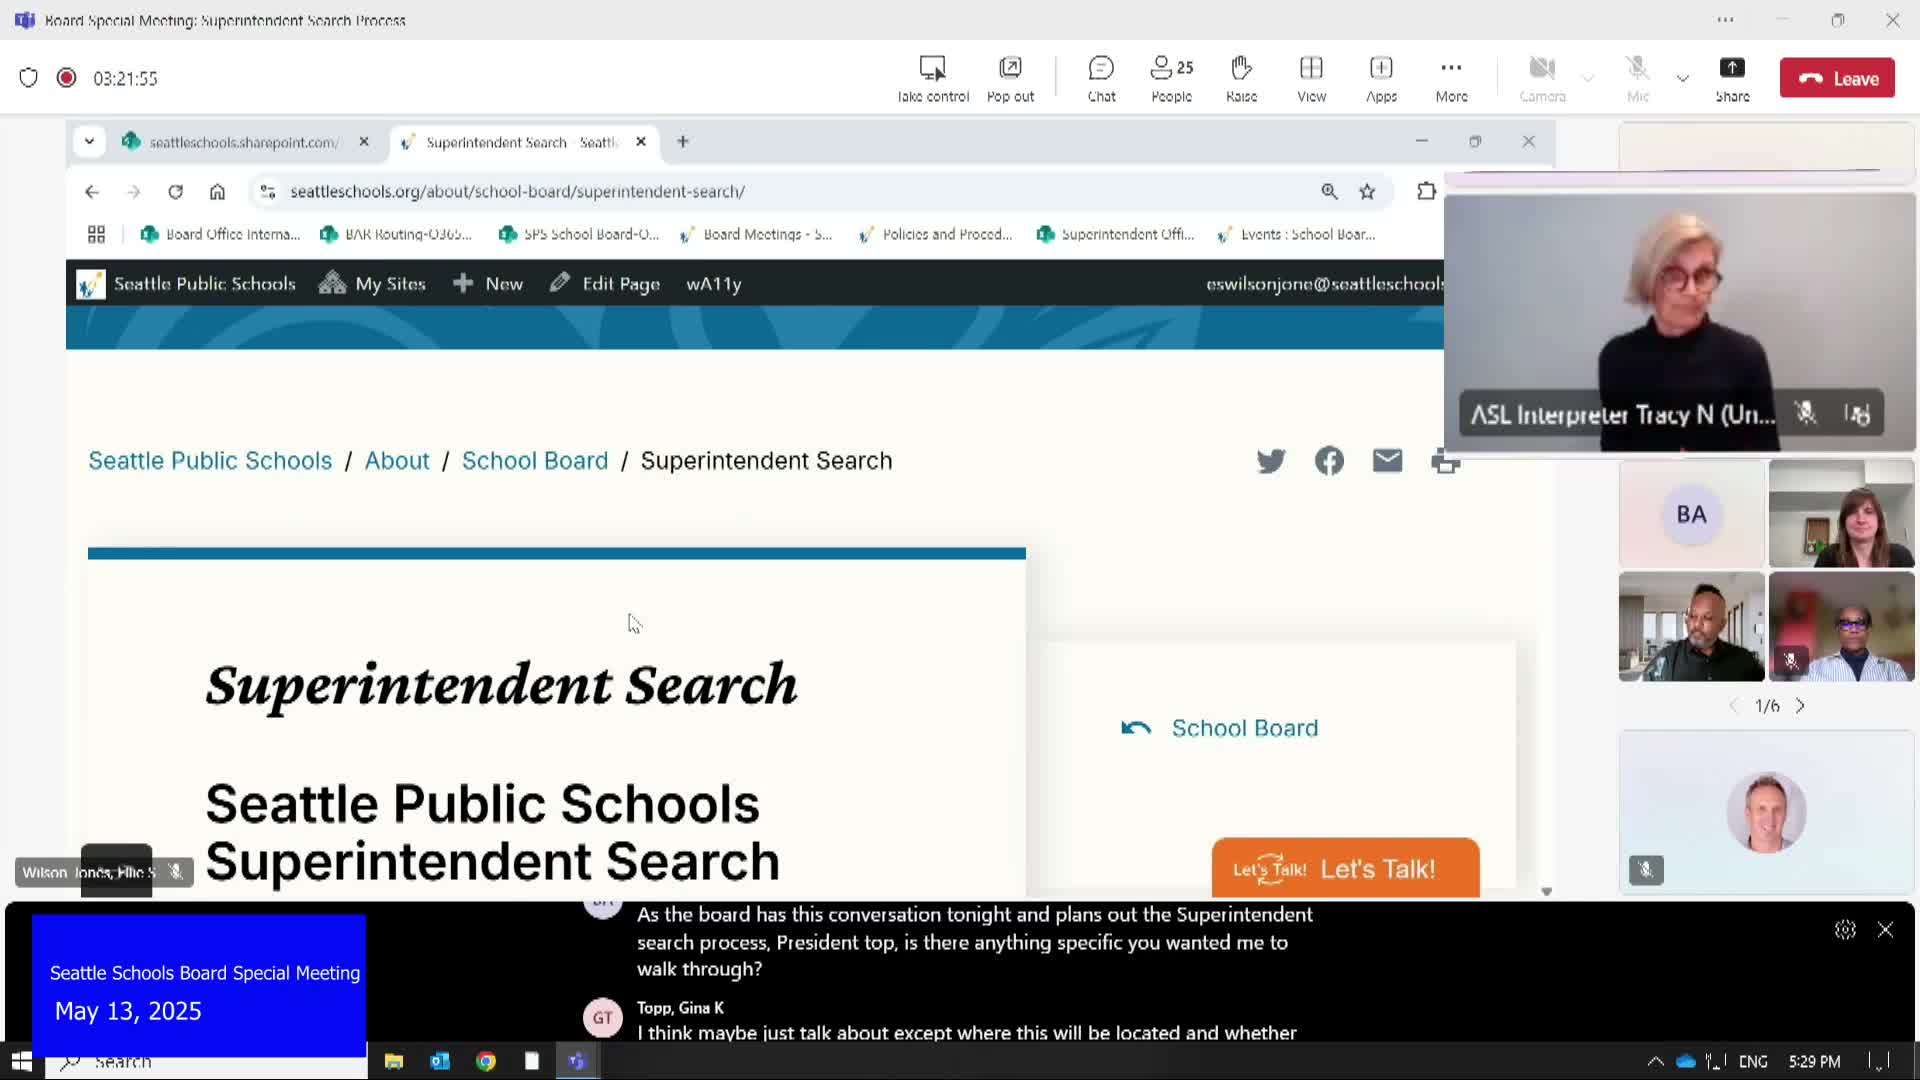1920x1080 pixels.
Task: Open Policies and Proced... bookmark
Action: tap(935, 234)
